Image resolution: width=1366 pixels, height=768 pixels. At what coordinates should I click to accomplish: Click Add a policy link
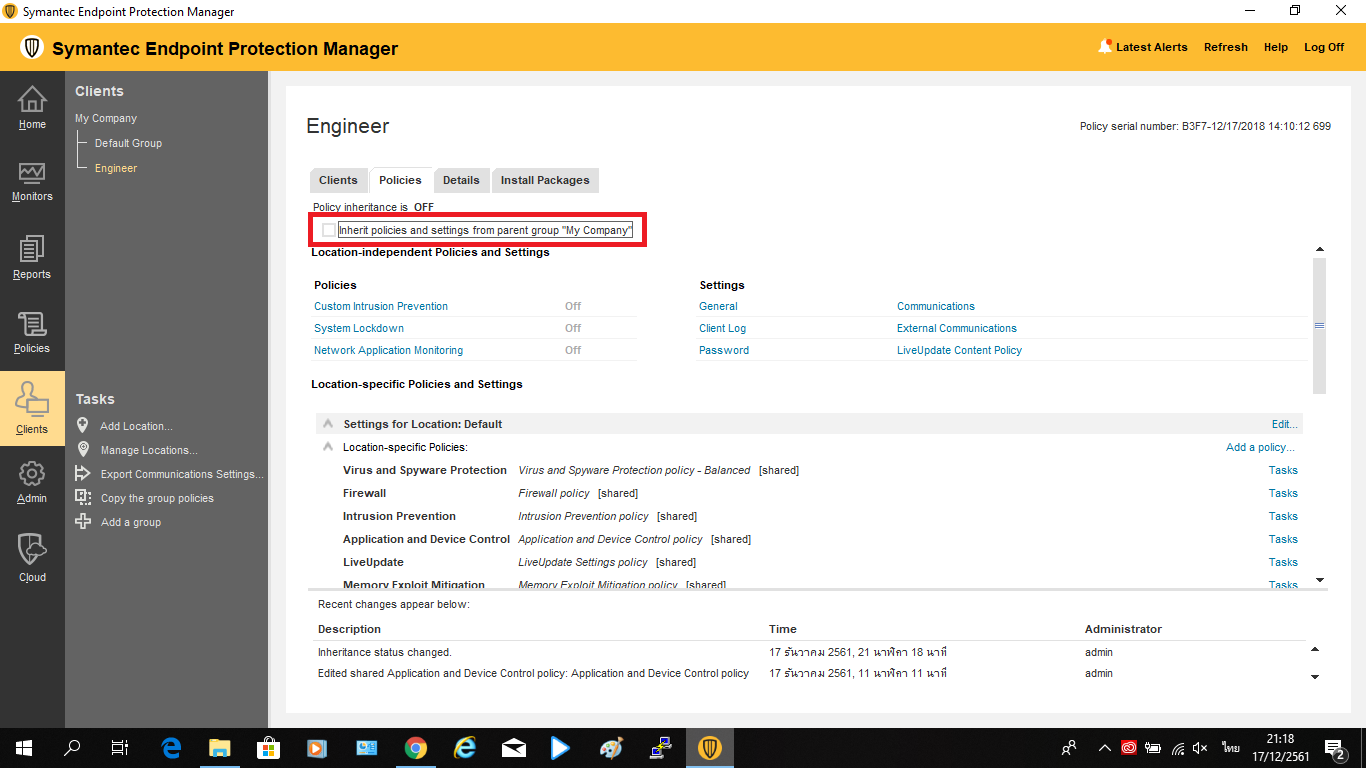coord(1260,447)
